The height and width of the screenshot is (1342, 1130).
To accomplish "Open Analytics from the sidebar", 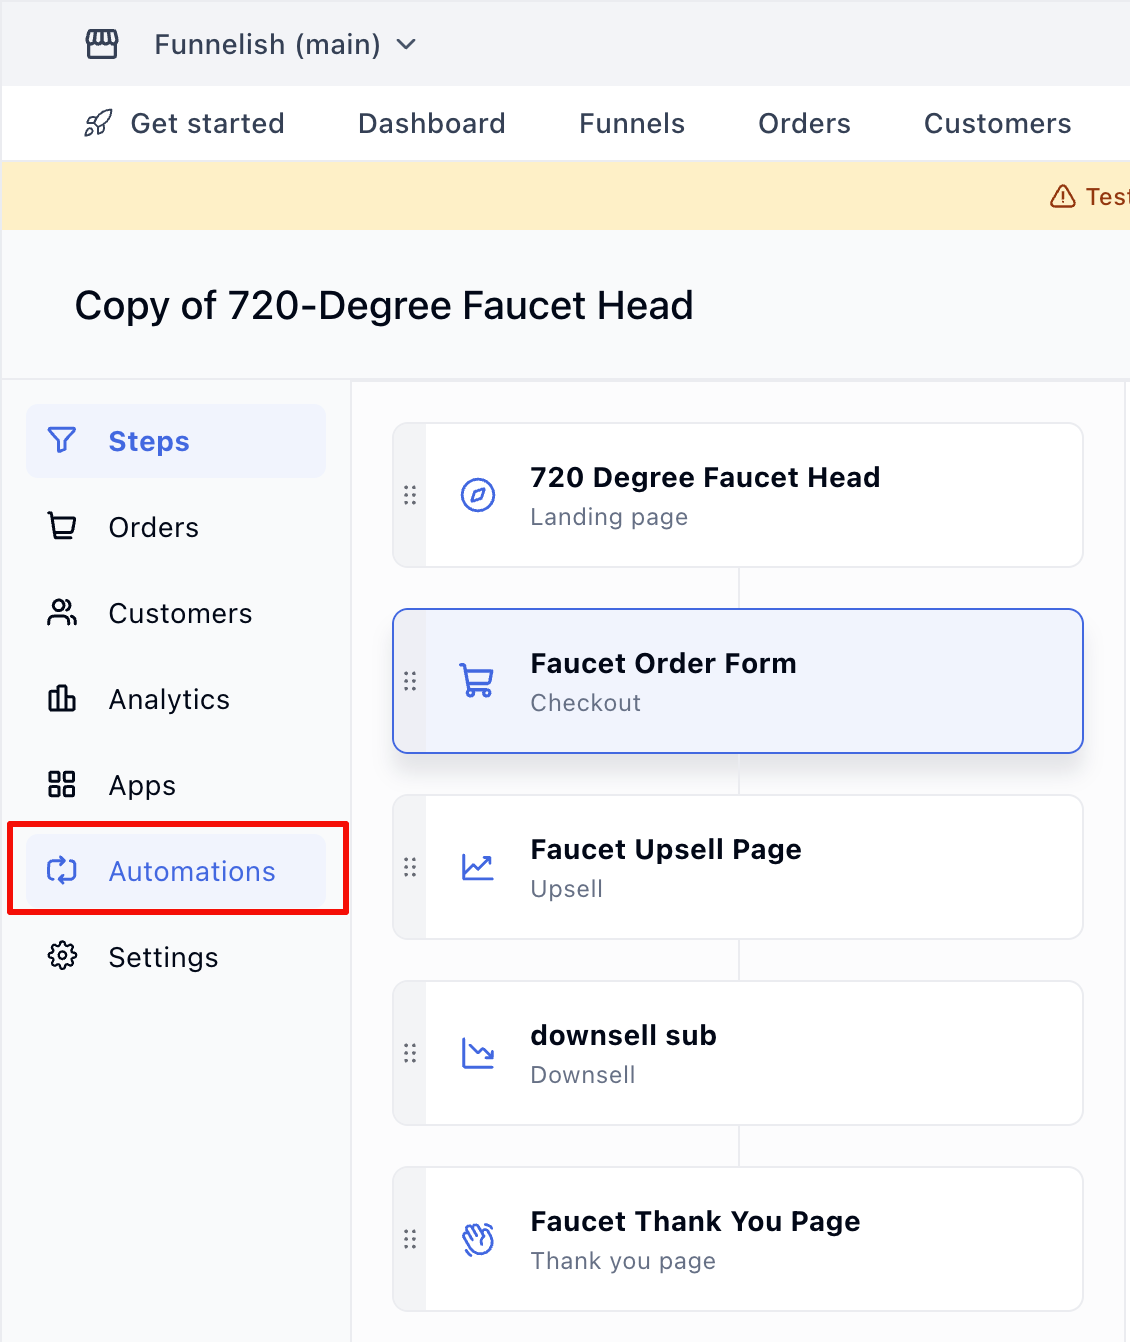I will click(169, 699).
